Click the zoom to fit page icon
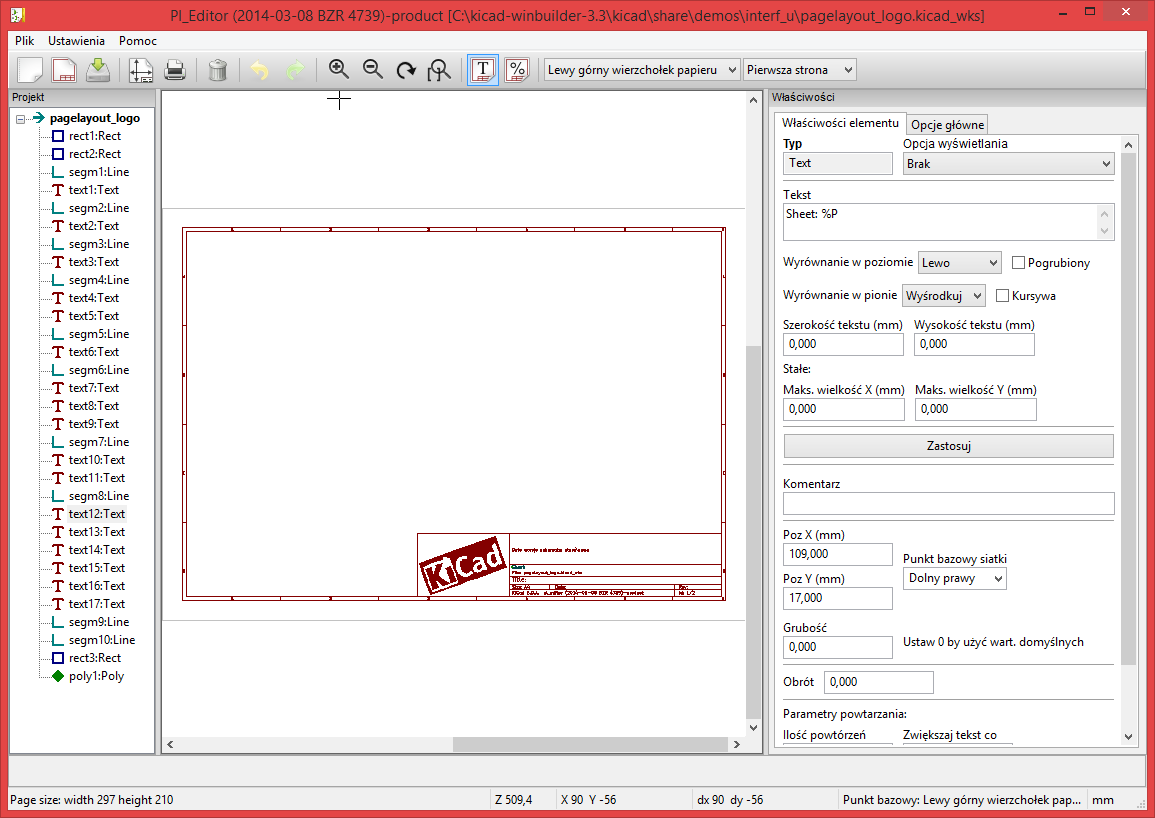Screen dimensions: 1155x818 (x=439, y=70)
